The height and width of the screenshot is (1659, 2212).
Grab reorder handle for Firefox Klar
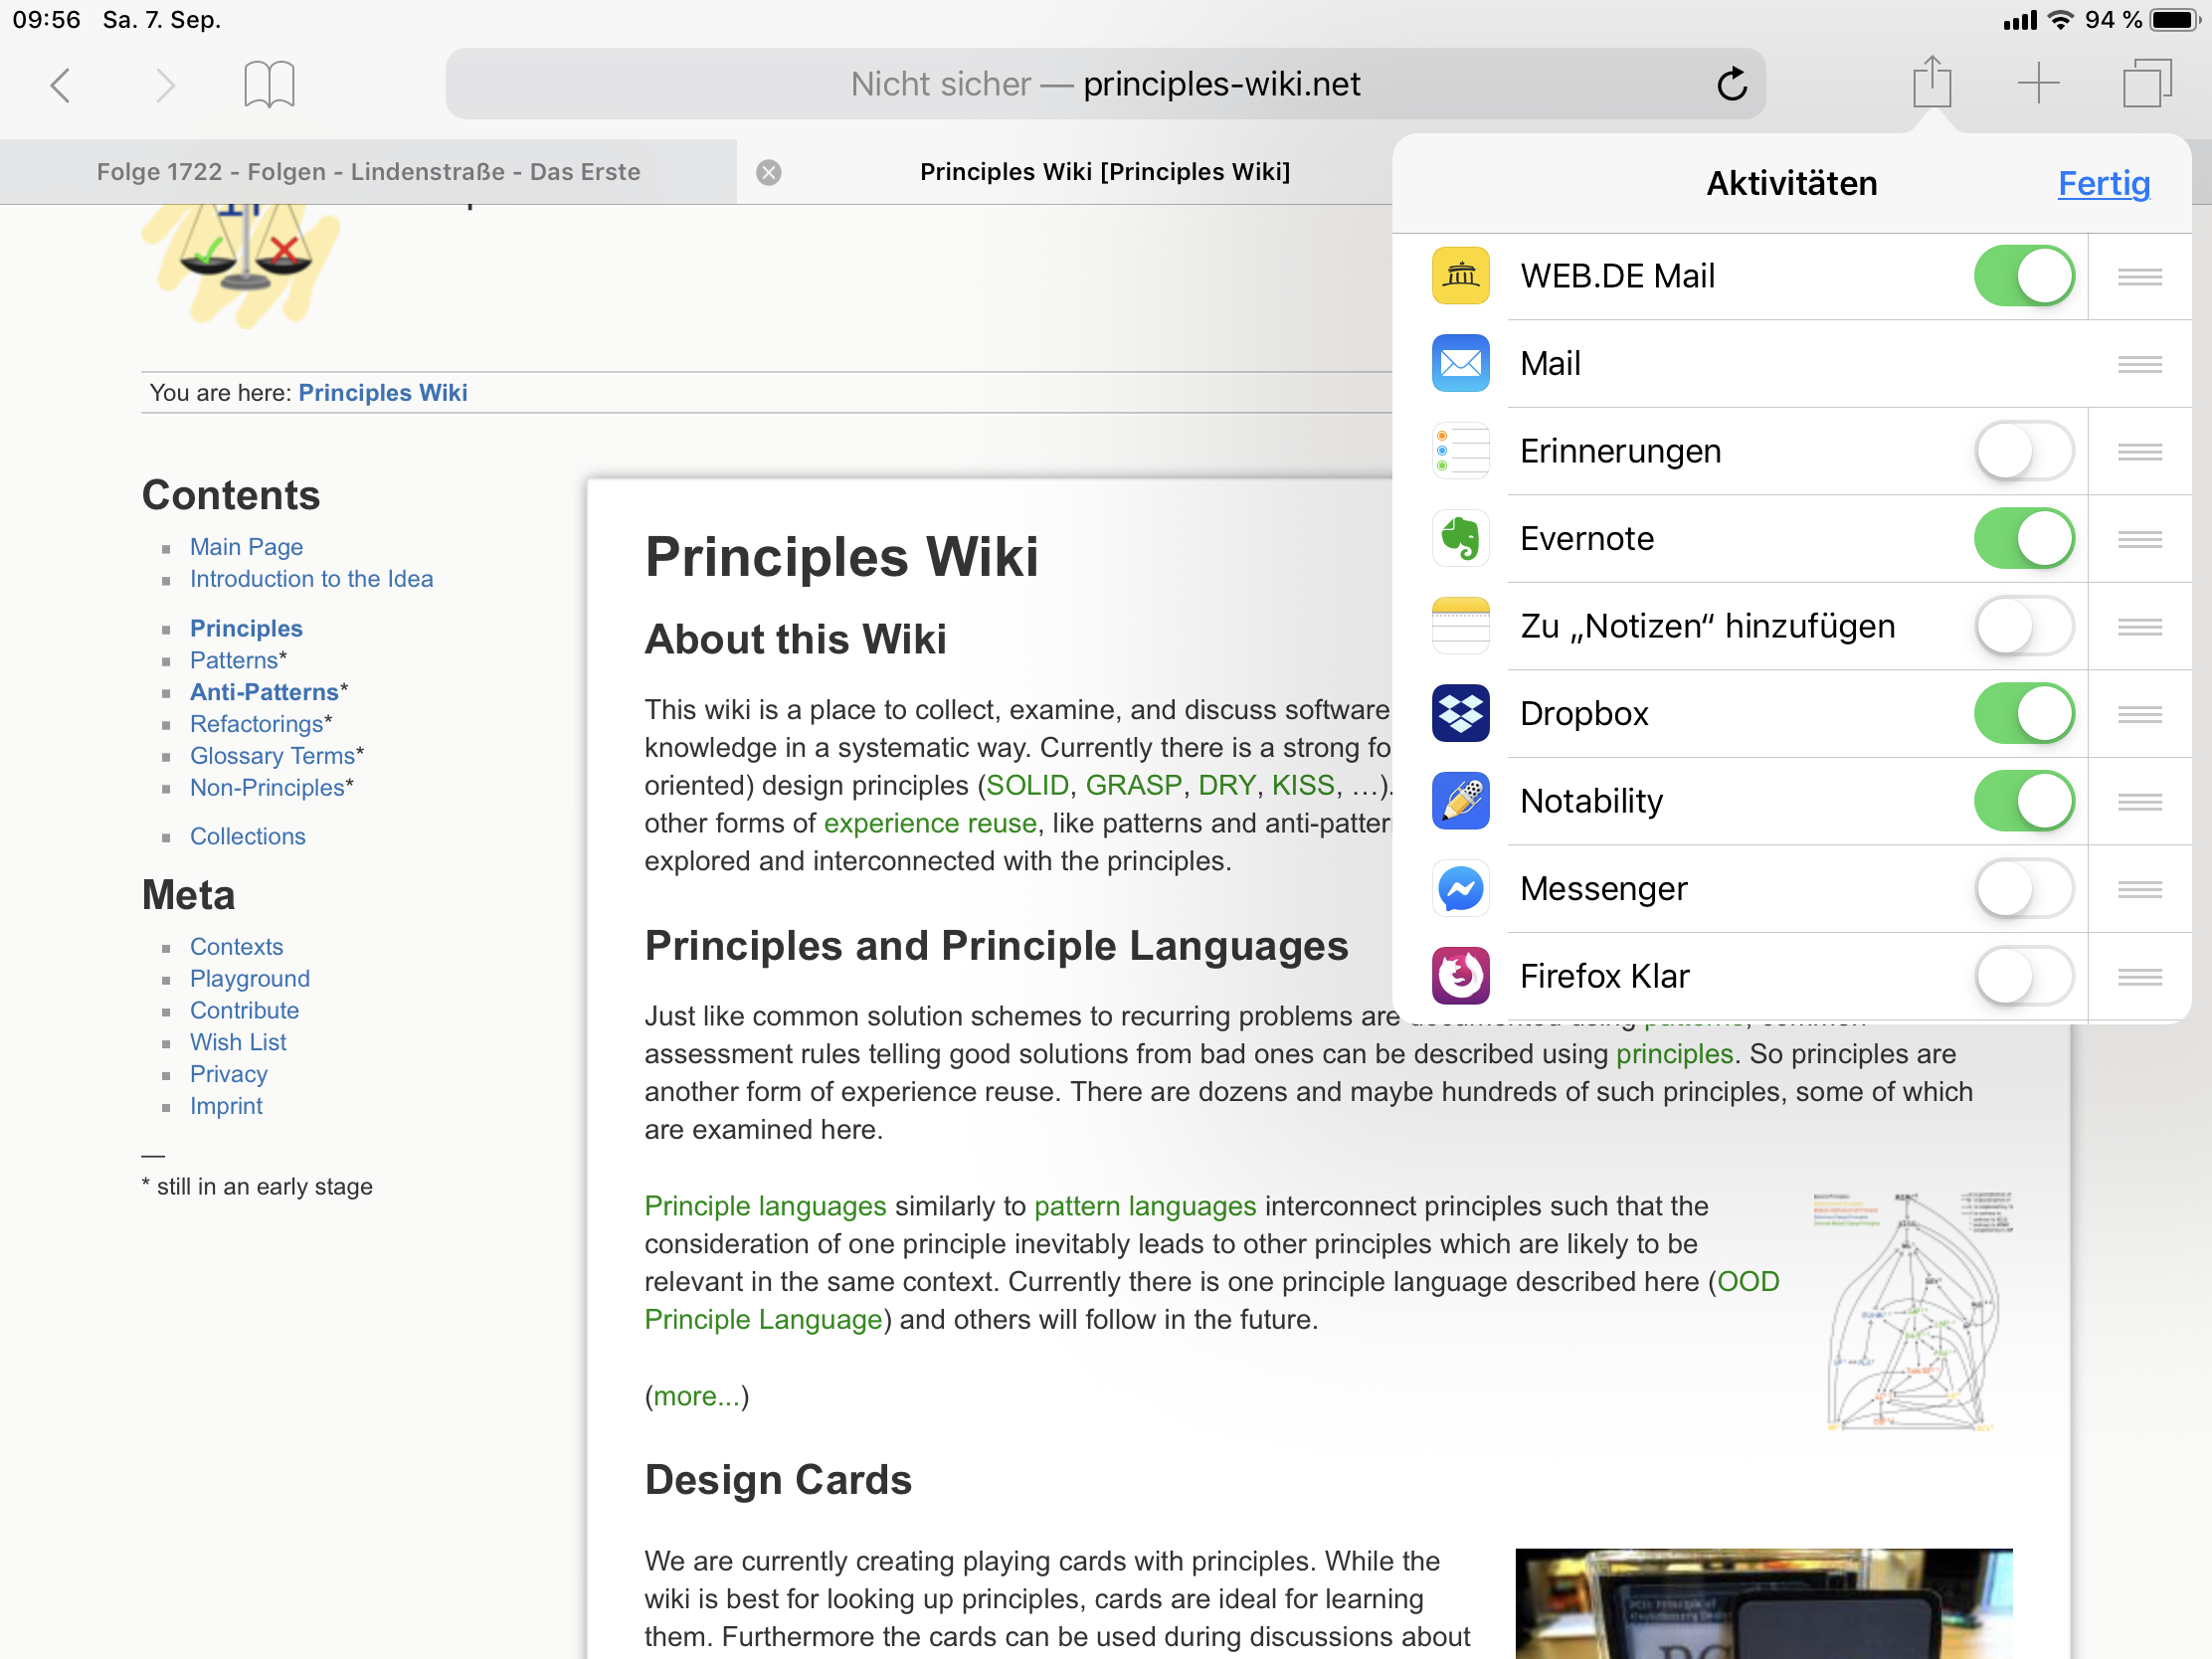coord(2139,976)
